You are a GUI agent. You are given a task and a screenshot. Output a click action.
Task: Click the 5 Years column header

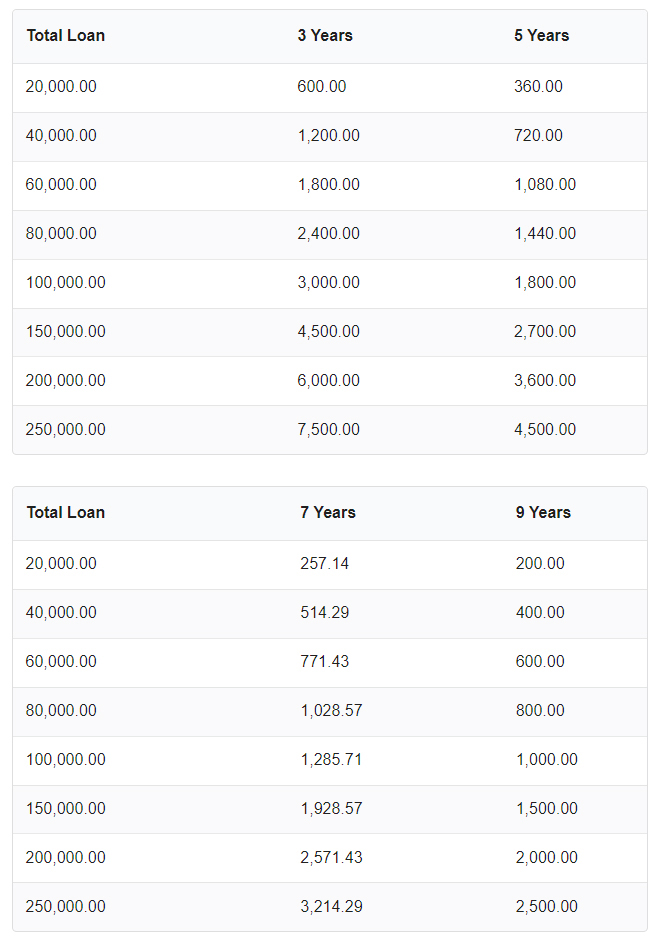click(x=541, y=35)
